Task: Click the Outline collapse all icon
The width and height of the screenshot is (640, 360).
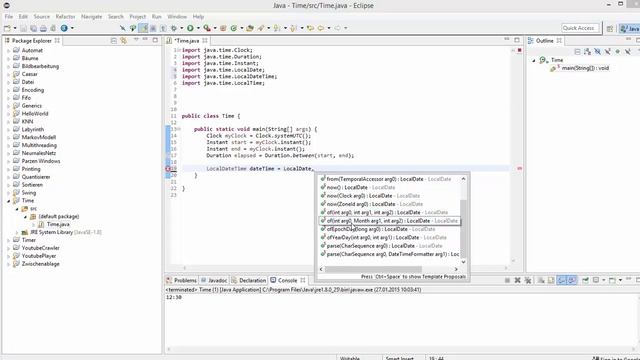Action: 577,51
